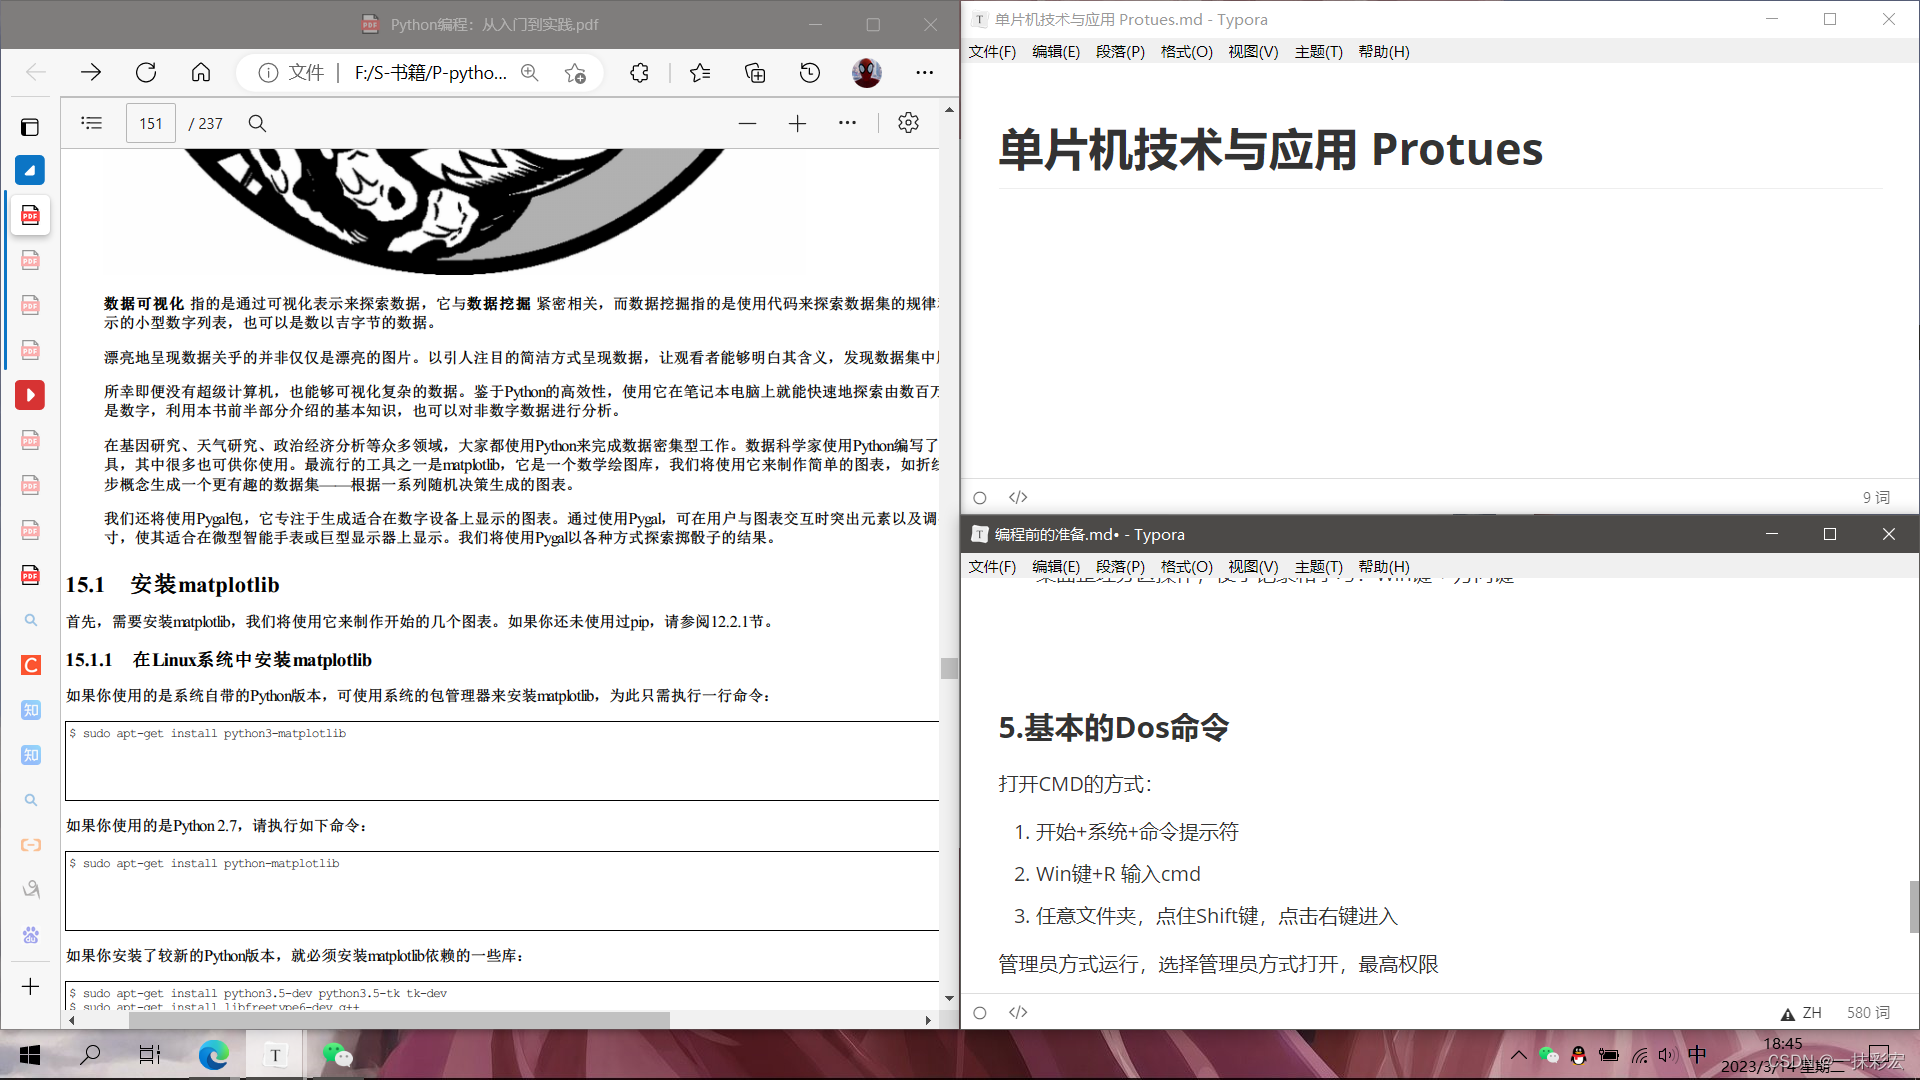The width and height of the screenshot is (1920, 1080).
Task: Open 主题(T) menu in 编程前的准备 window
Action: [1318, 567]
